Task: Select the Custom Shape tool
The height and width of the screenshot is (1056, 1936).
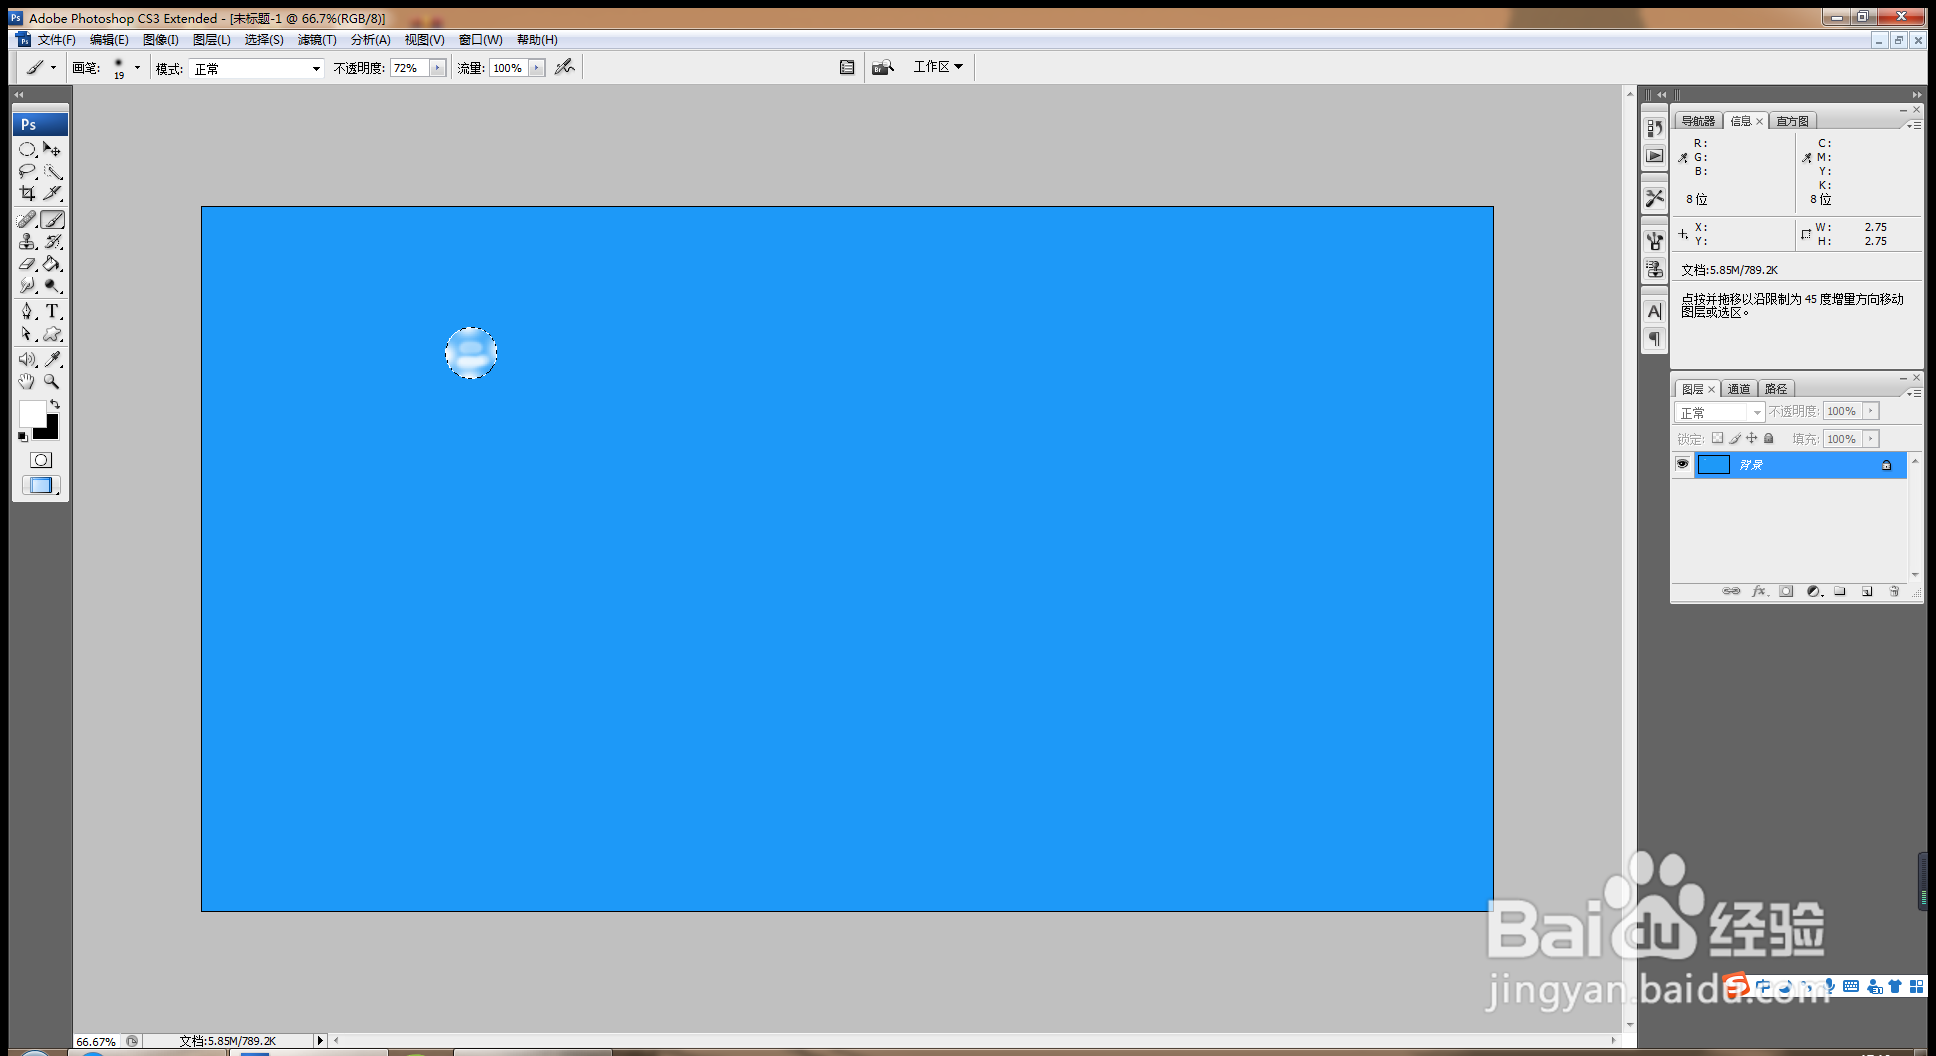Action: pos(53,334)
